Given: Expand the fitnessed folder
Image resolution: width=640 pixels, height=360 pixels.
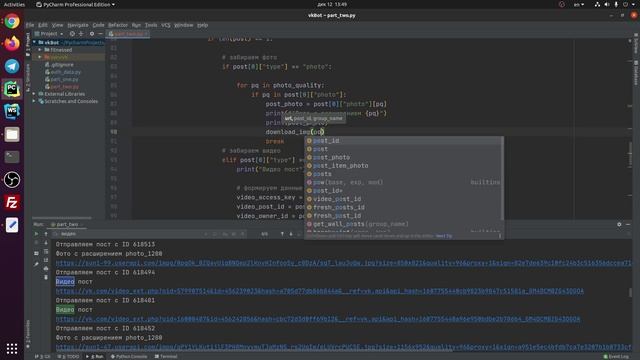Looking at the screenshot, I should pos(40,50).
